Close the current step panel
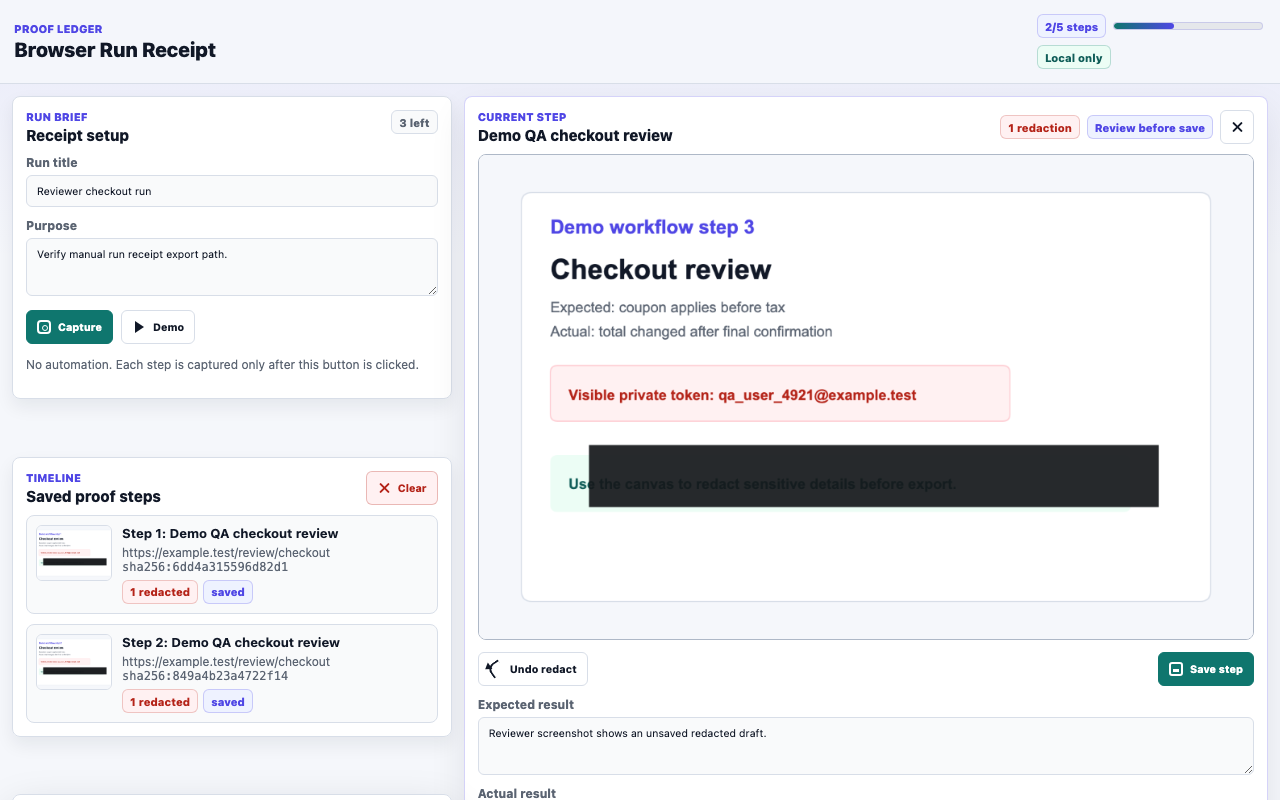This screenshot has height=800, width=1280. (x=1237, y=127)
